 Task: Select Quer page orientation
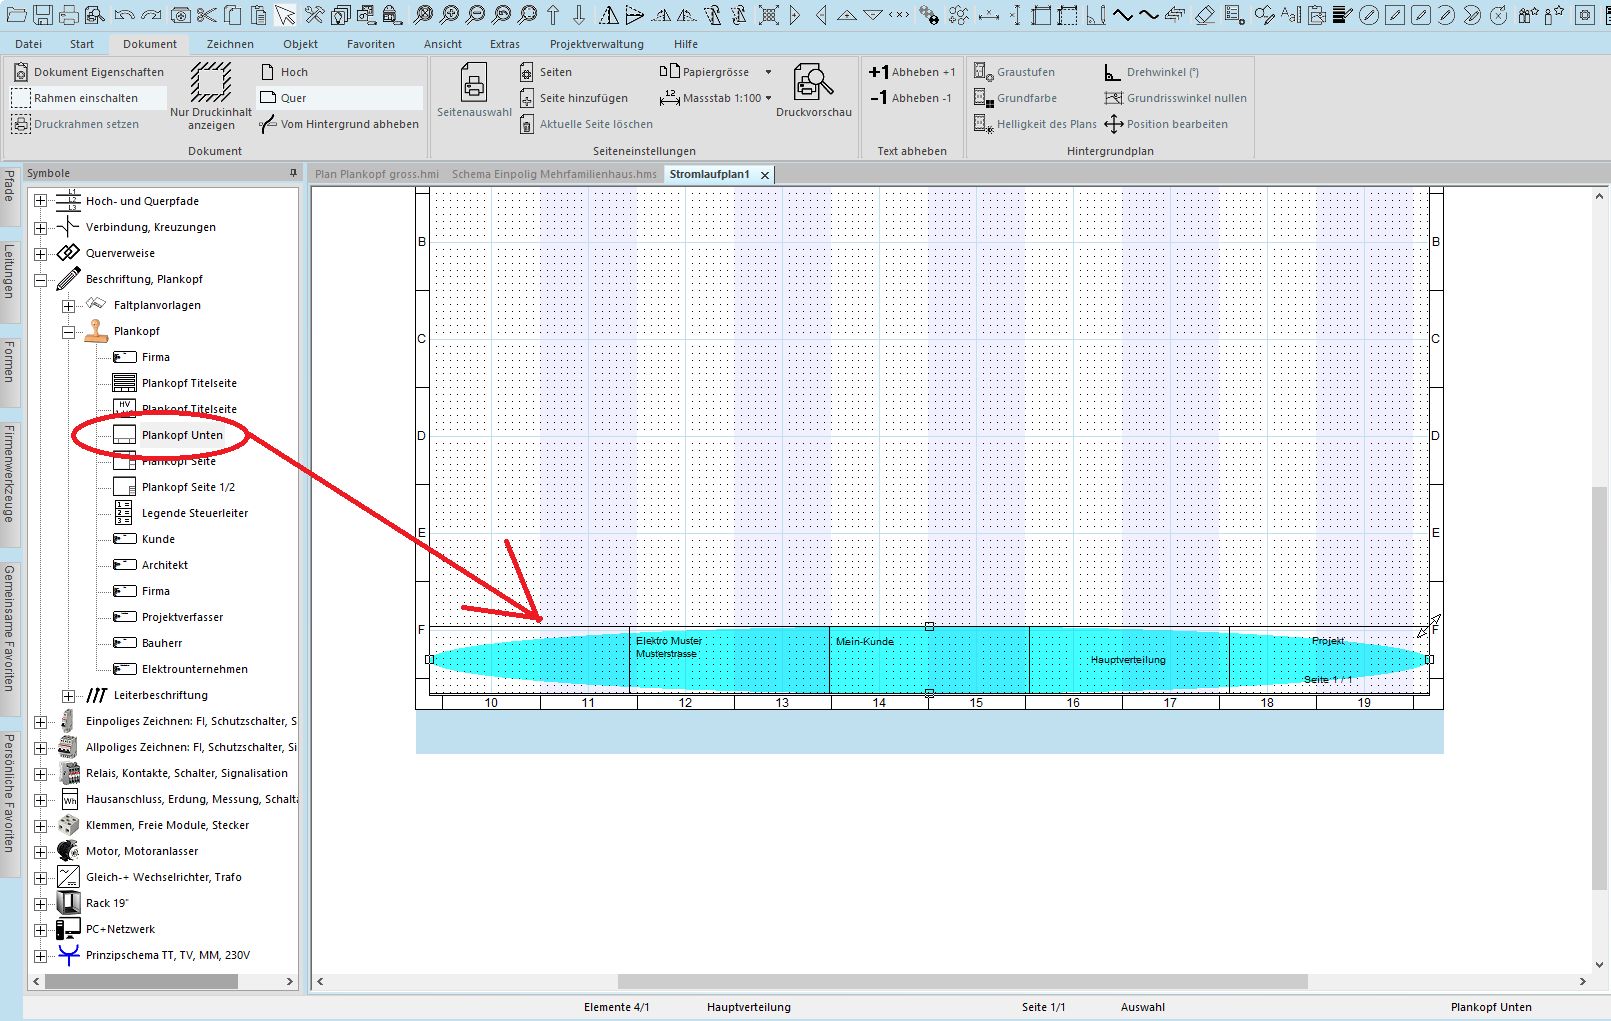293,98
